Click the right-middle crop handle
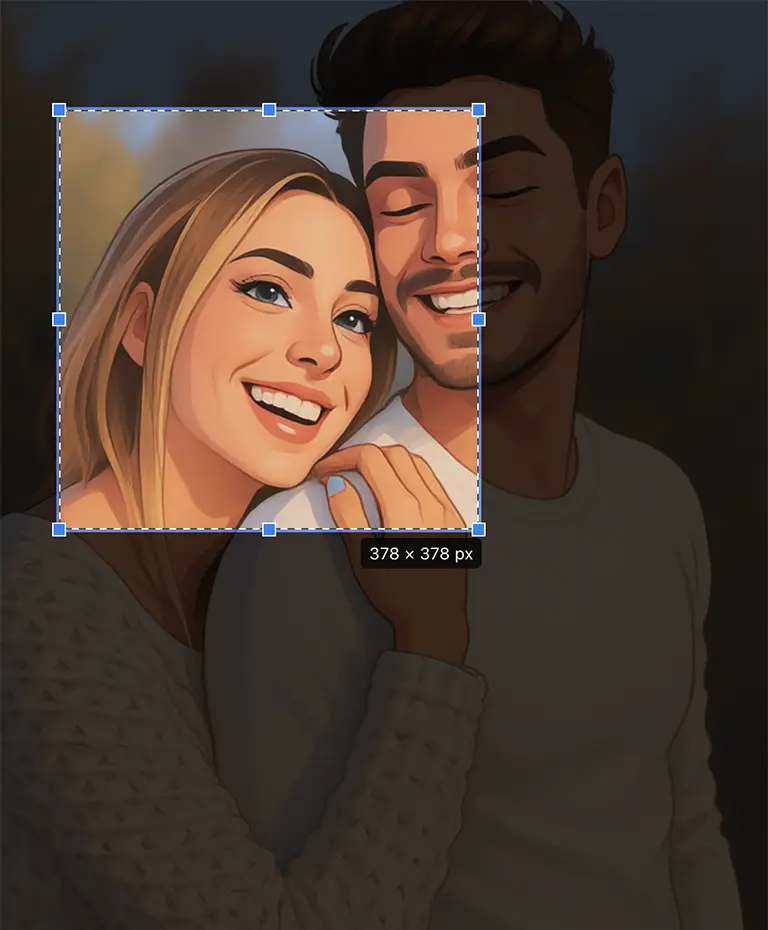 click(478, 319)
